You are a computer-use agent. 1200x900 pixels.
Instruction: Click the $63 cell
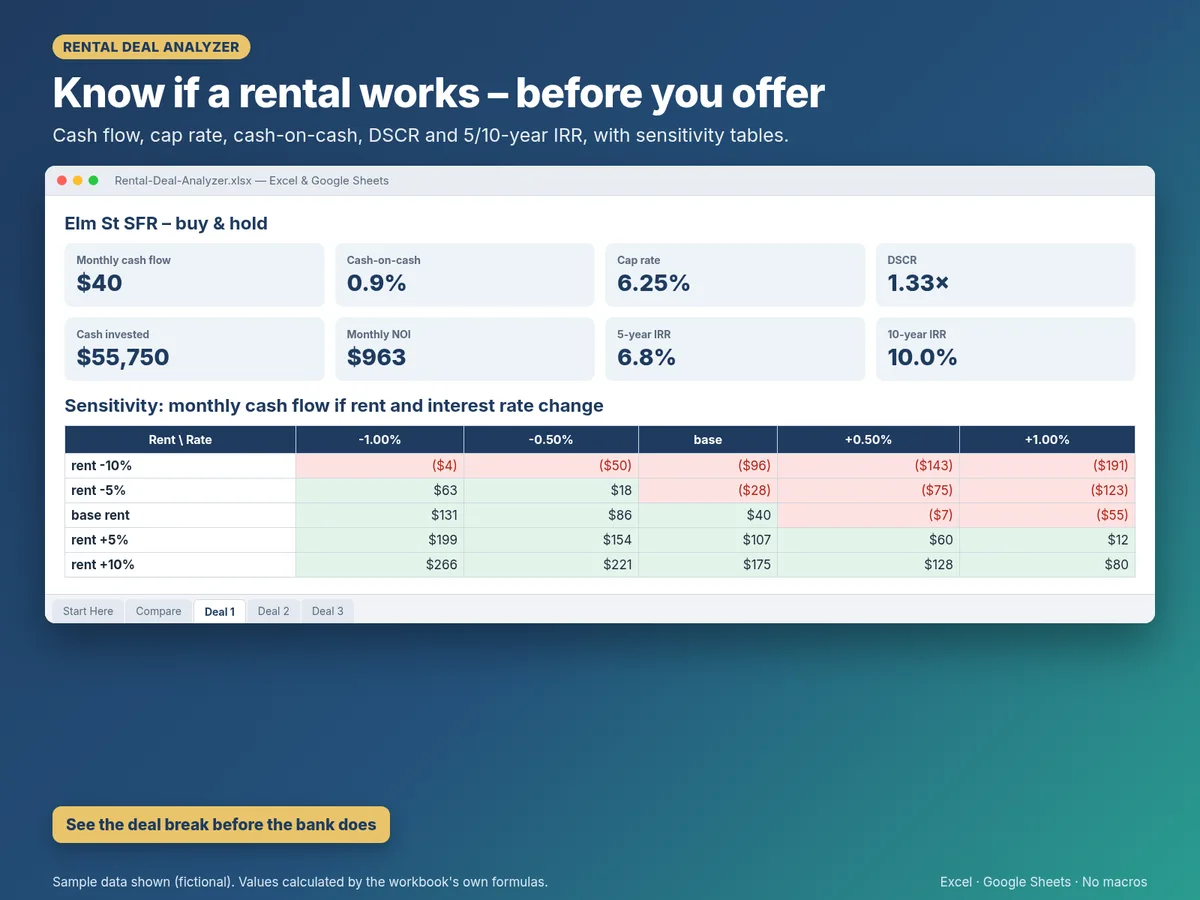point(380,490)
